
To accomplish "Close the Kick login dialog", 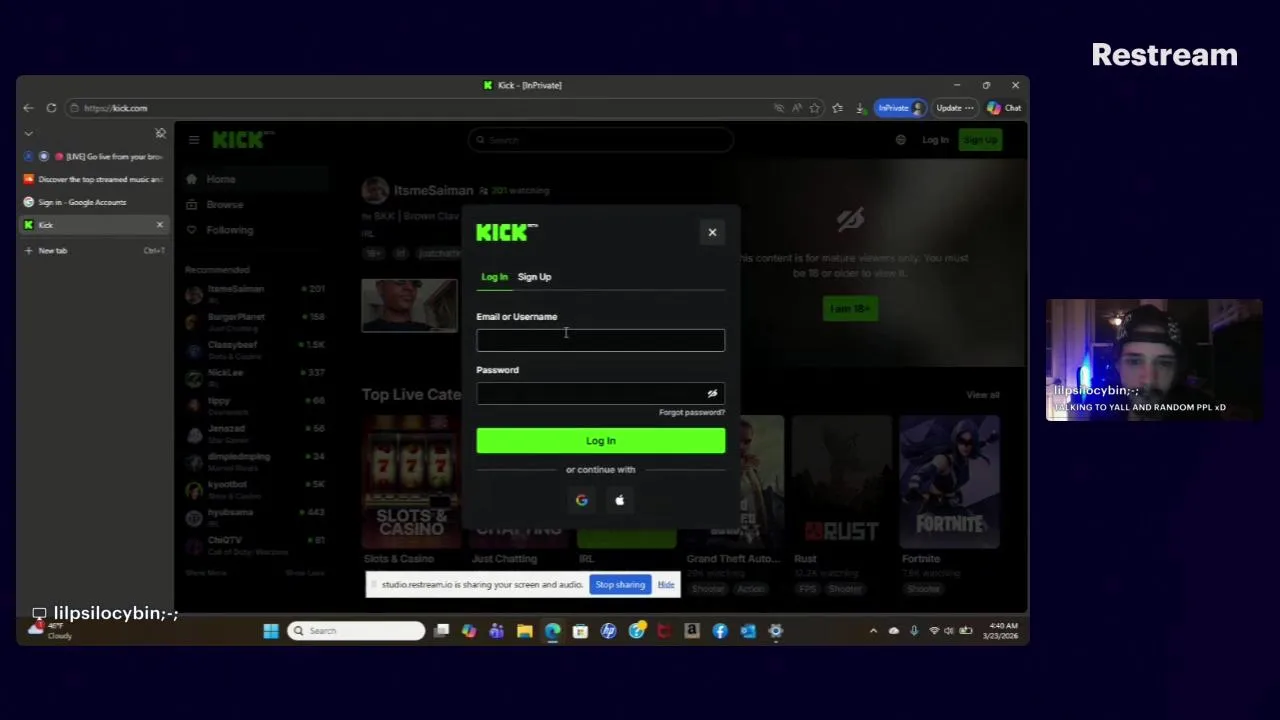I will click(712, 232).
